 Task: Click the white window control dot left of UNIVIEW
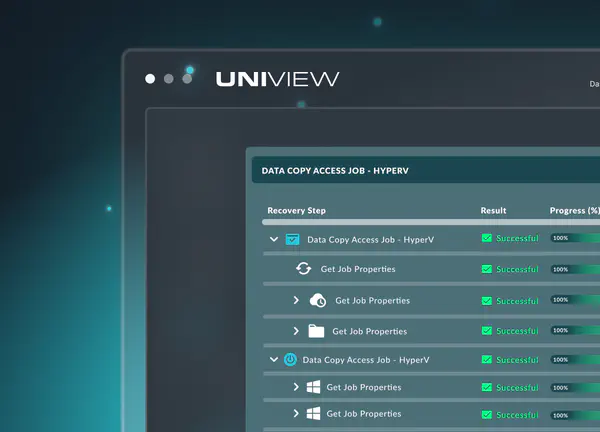coord(150,79)
